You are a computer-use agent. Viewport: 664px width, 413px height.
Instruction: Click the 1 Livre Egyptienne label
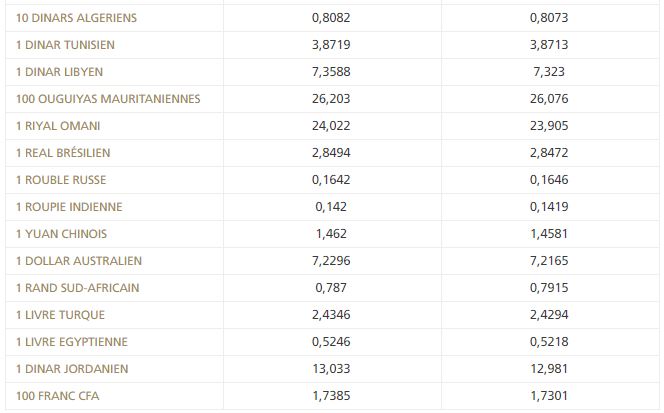(72, 342)
